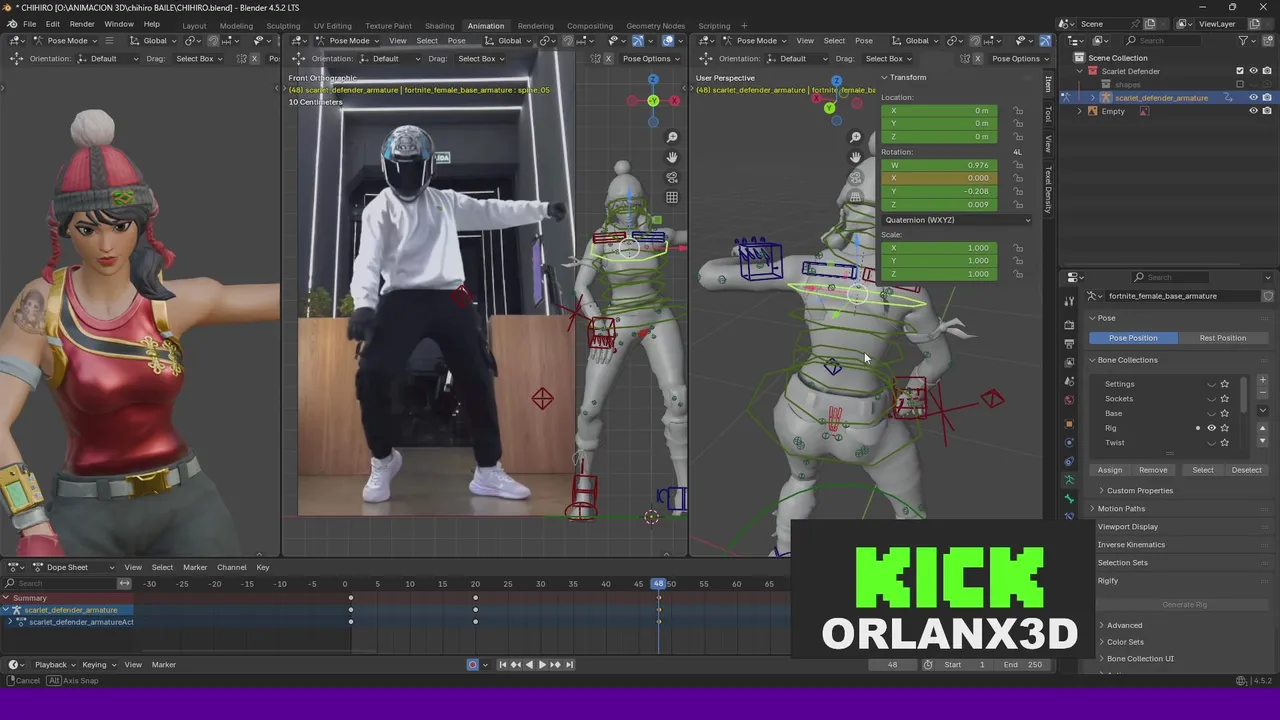Open the Render menu
This screenshot has height=720, width=1280.
pos(82,24)
